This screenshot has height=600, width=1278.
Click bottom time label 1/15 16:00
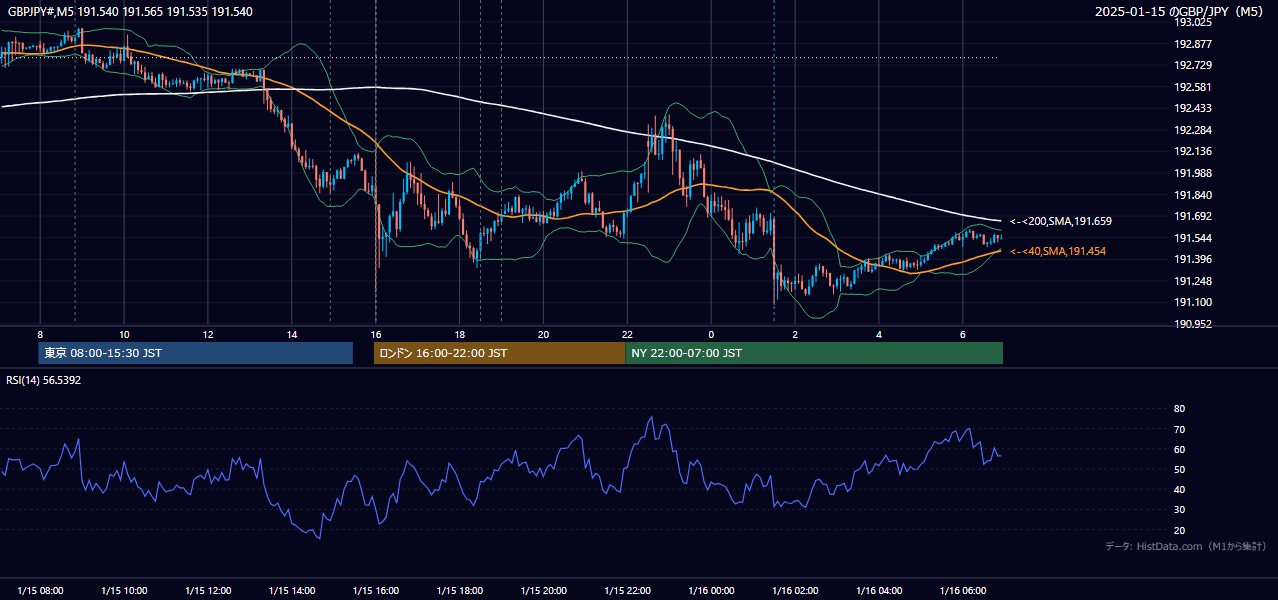[376, 591]
